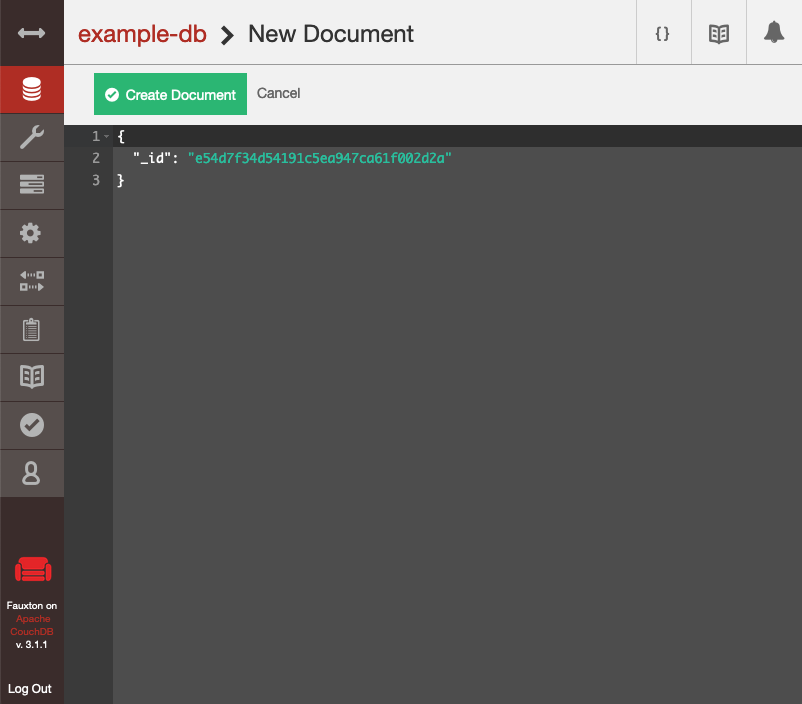Click the double-arrow icon above the sidebar

click(x=31, y=32)
